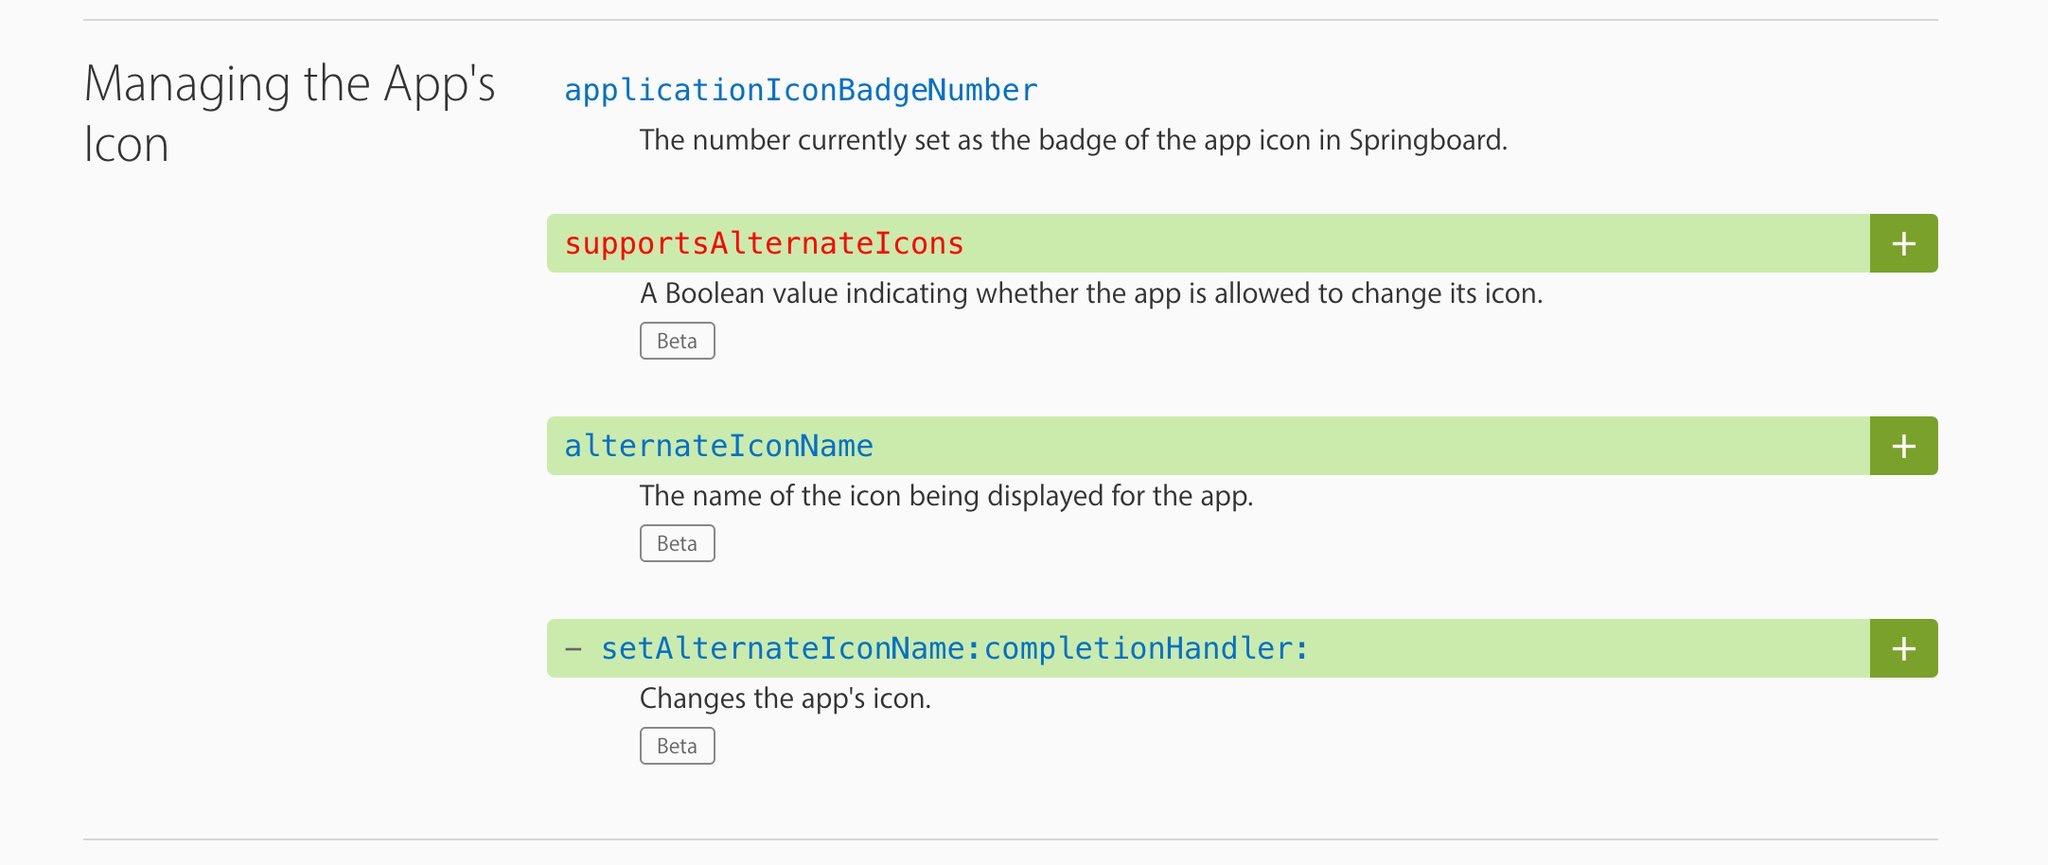
Task: Click the Beta badge under supportsAlternateIcons
Action: pos(677,341)
